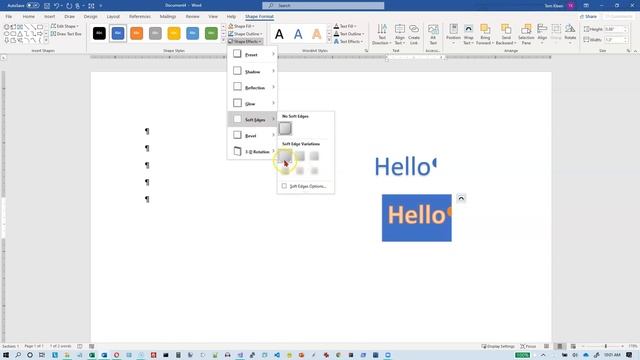This screenshot has width=640, height=360.
Task: Open the Text Direction tool
Action: click(x=382, y=34)
